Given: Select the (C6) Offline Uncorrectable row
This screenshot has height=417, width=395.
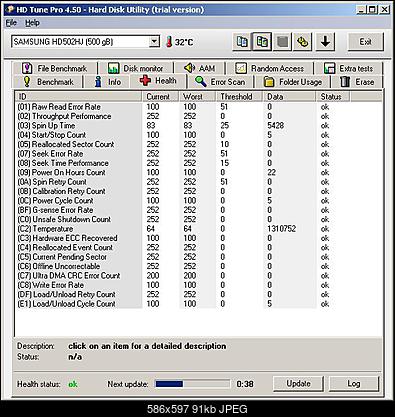Looking at the screenshot, I should [199, 266].
